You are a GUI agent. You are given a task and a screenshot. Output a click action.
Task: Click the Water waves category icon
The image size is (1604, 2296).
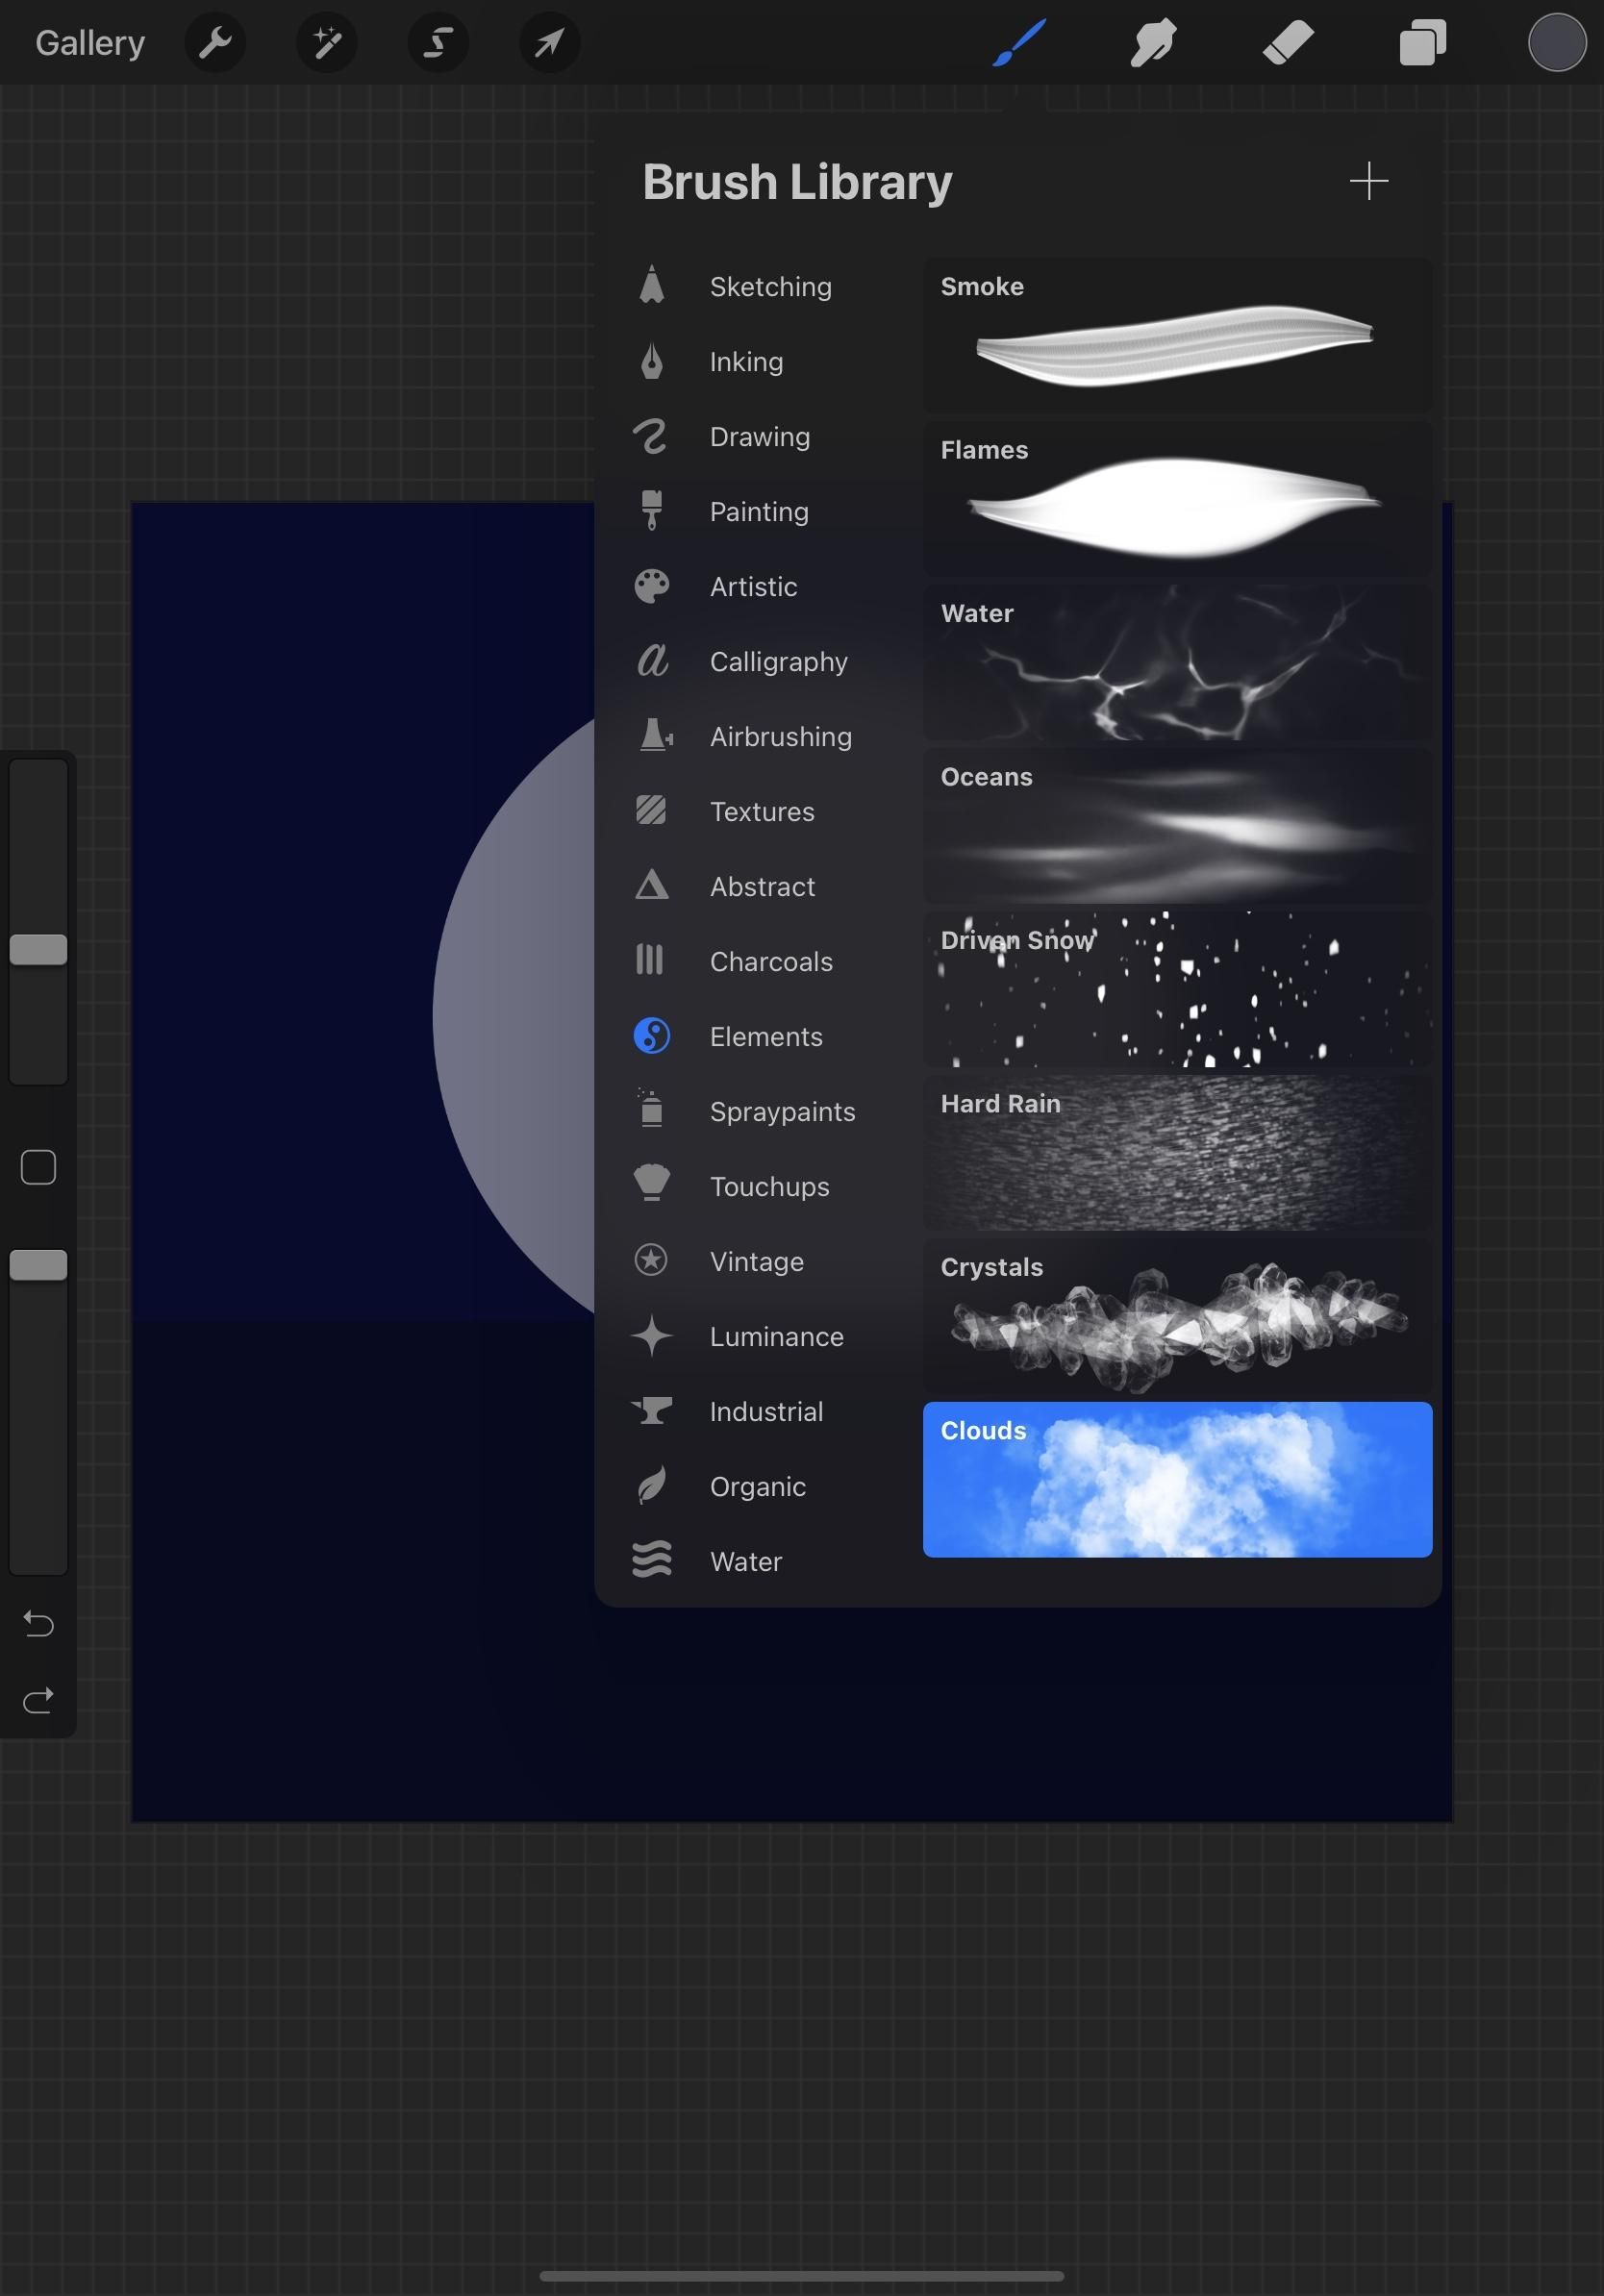652,1560
